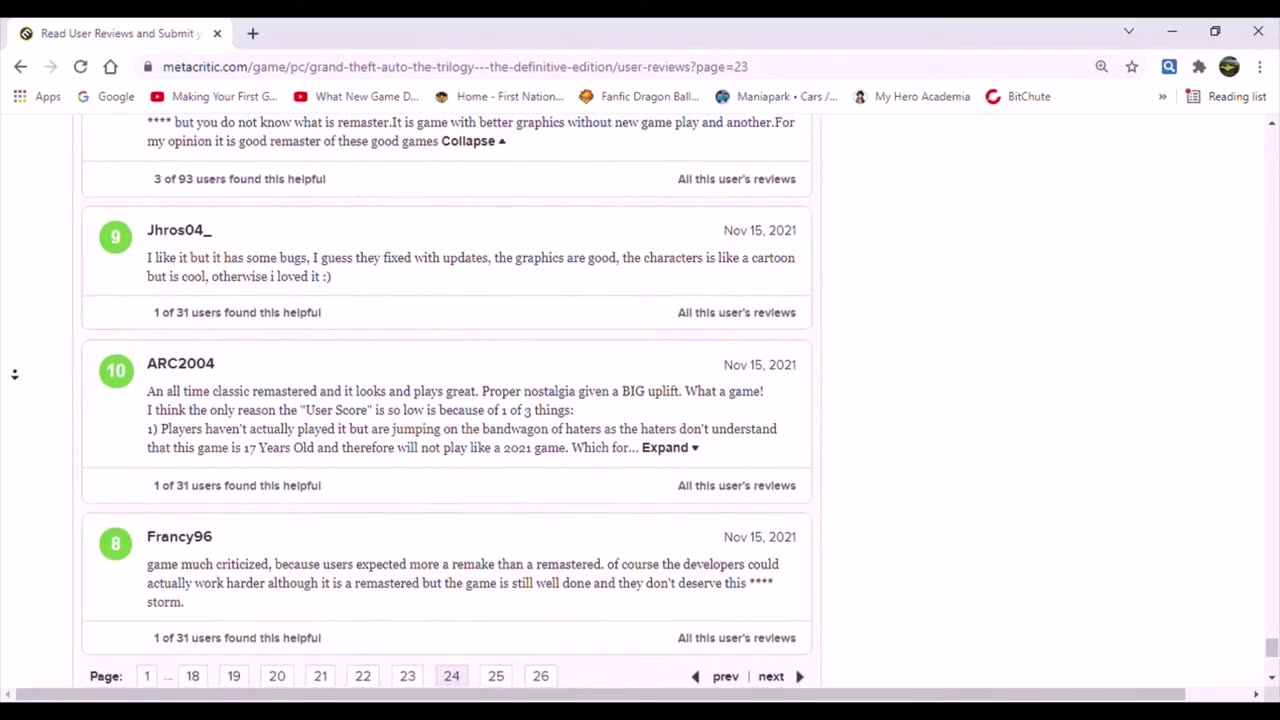
Task: Click the horizontal scrollbar at bottom
Action: click(601, 694)
